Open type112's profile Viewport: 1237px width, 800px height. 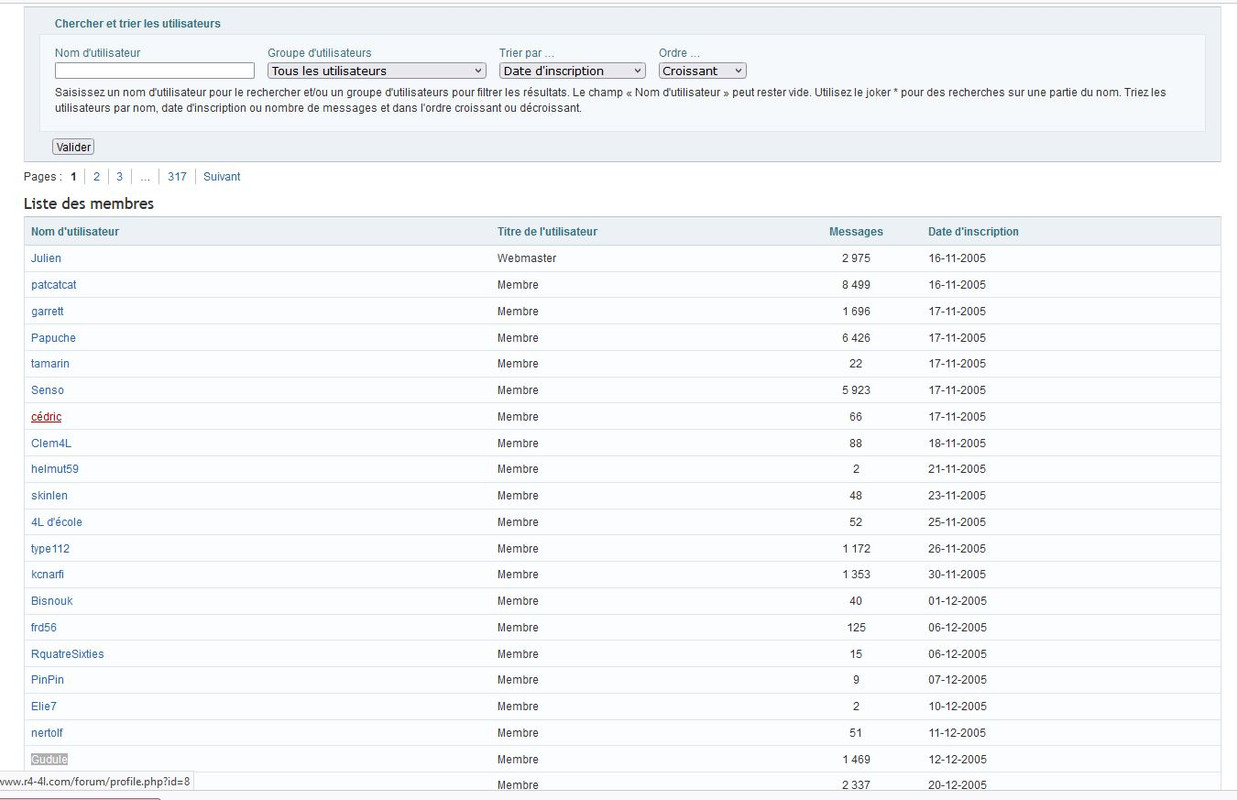(50, 549)
